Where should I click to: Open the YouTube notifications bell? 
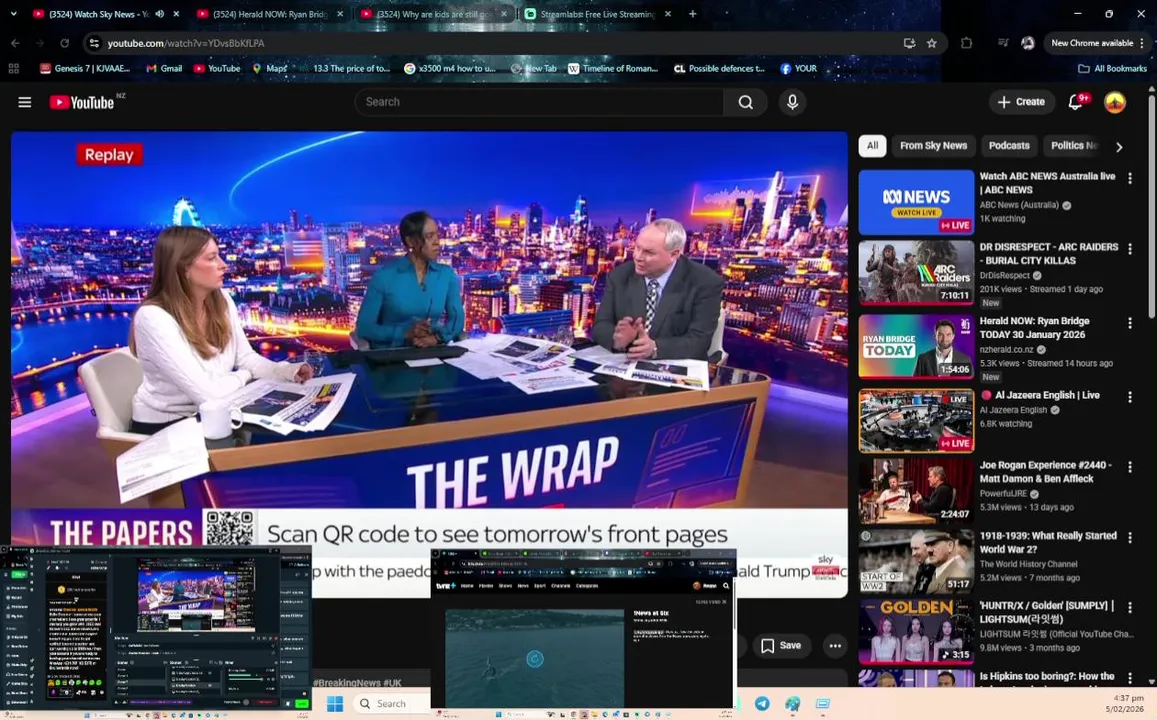pyautogui.click(x=1076, y=102)
